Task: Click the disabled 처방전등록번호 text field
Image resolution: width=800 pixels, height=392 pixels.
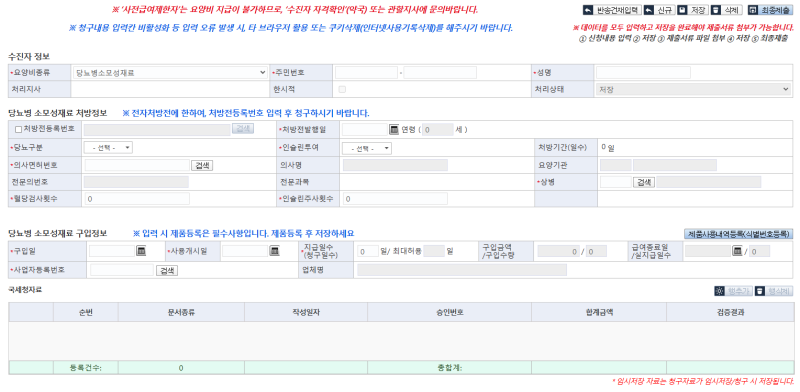Action: 157,130
